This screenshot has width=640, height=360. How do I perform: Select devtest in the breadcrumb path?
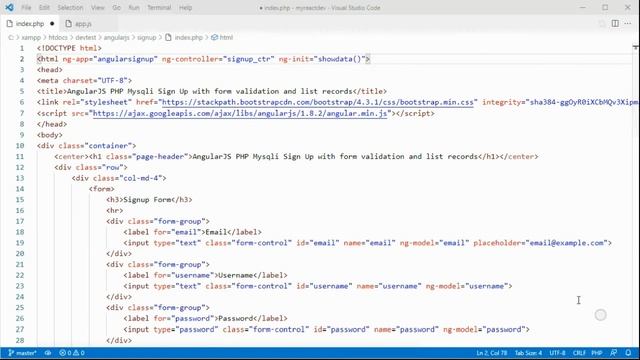86,37
